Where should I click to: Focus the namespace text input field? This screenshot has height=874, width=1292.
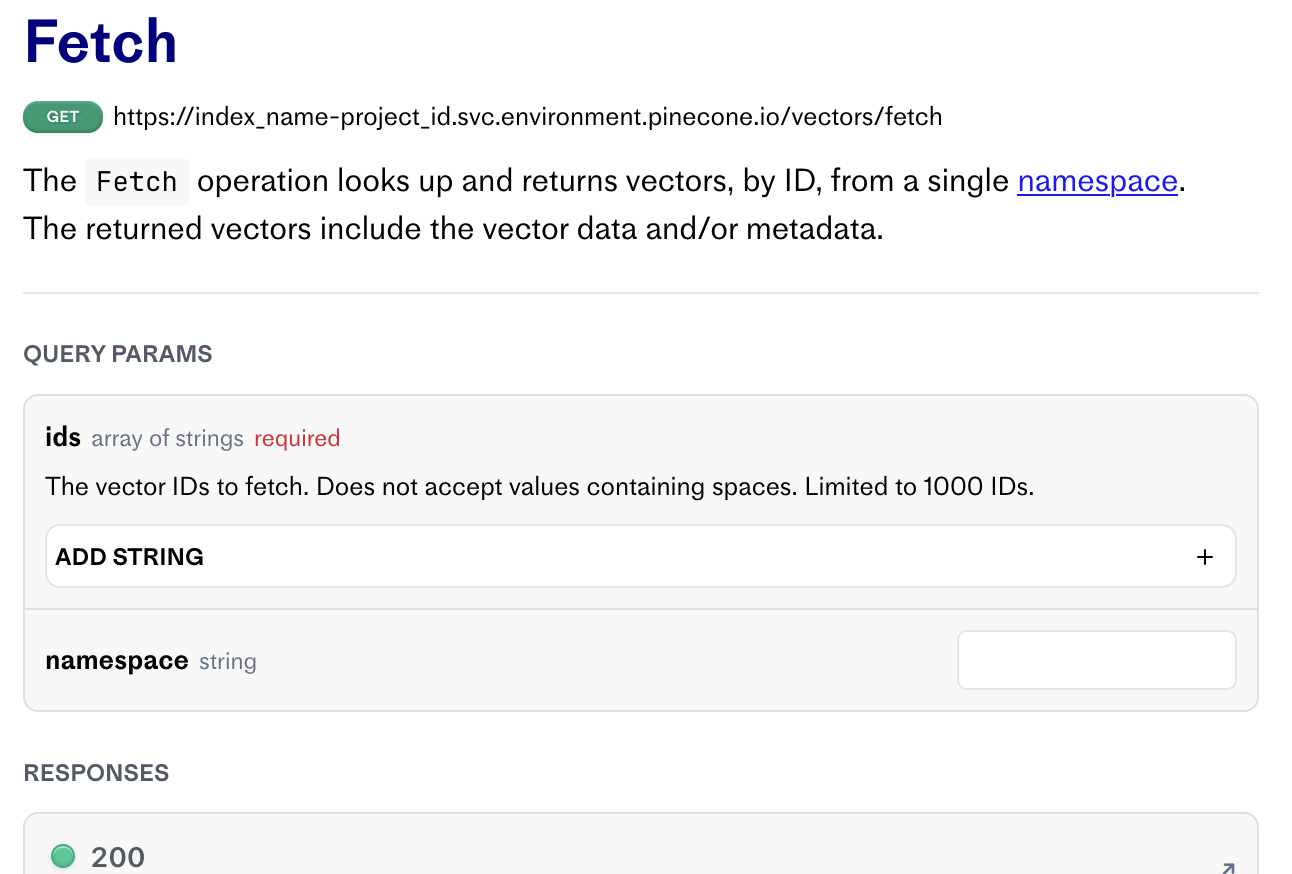point(1096,660)
